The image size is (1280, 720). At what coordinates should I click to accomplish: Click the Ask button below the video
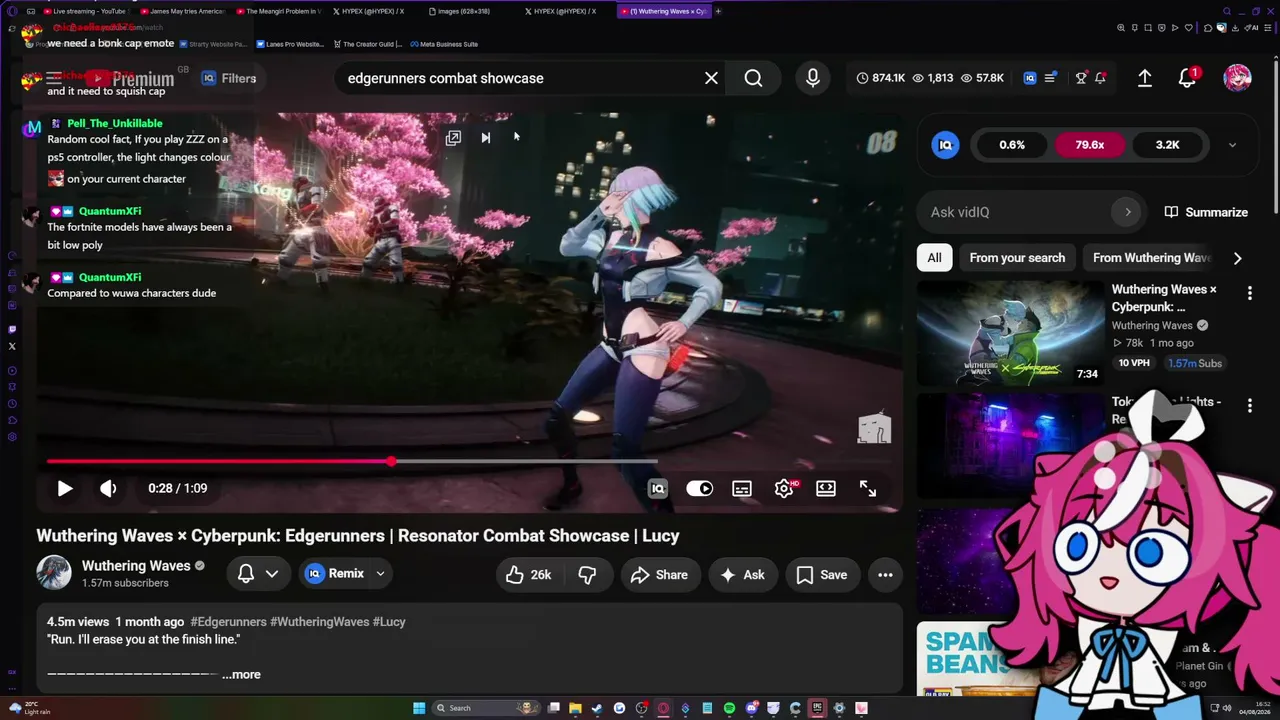click(742, 574)
